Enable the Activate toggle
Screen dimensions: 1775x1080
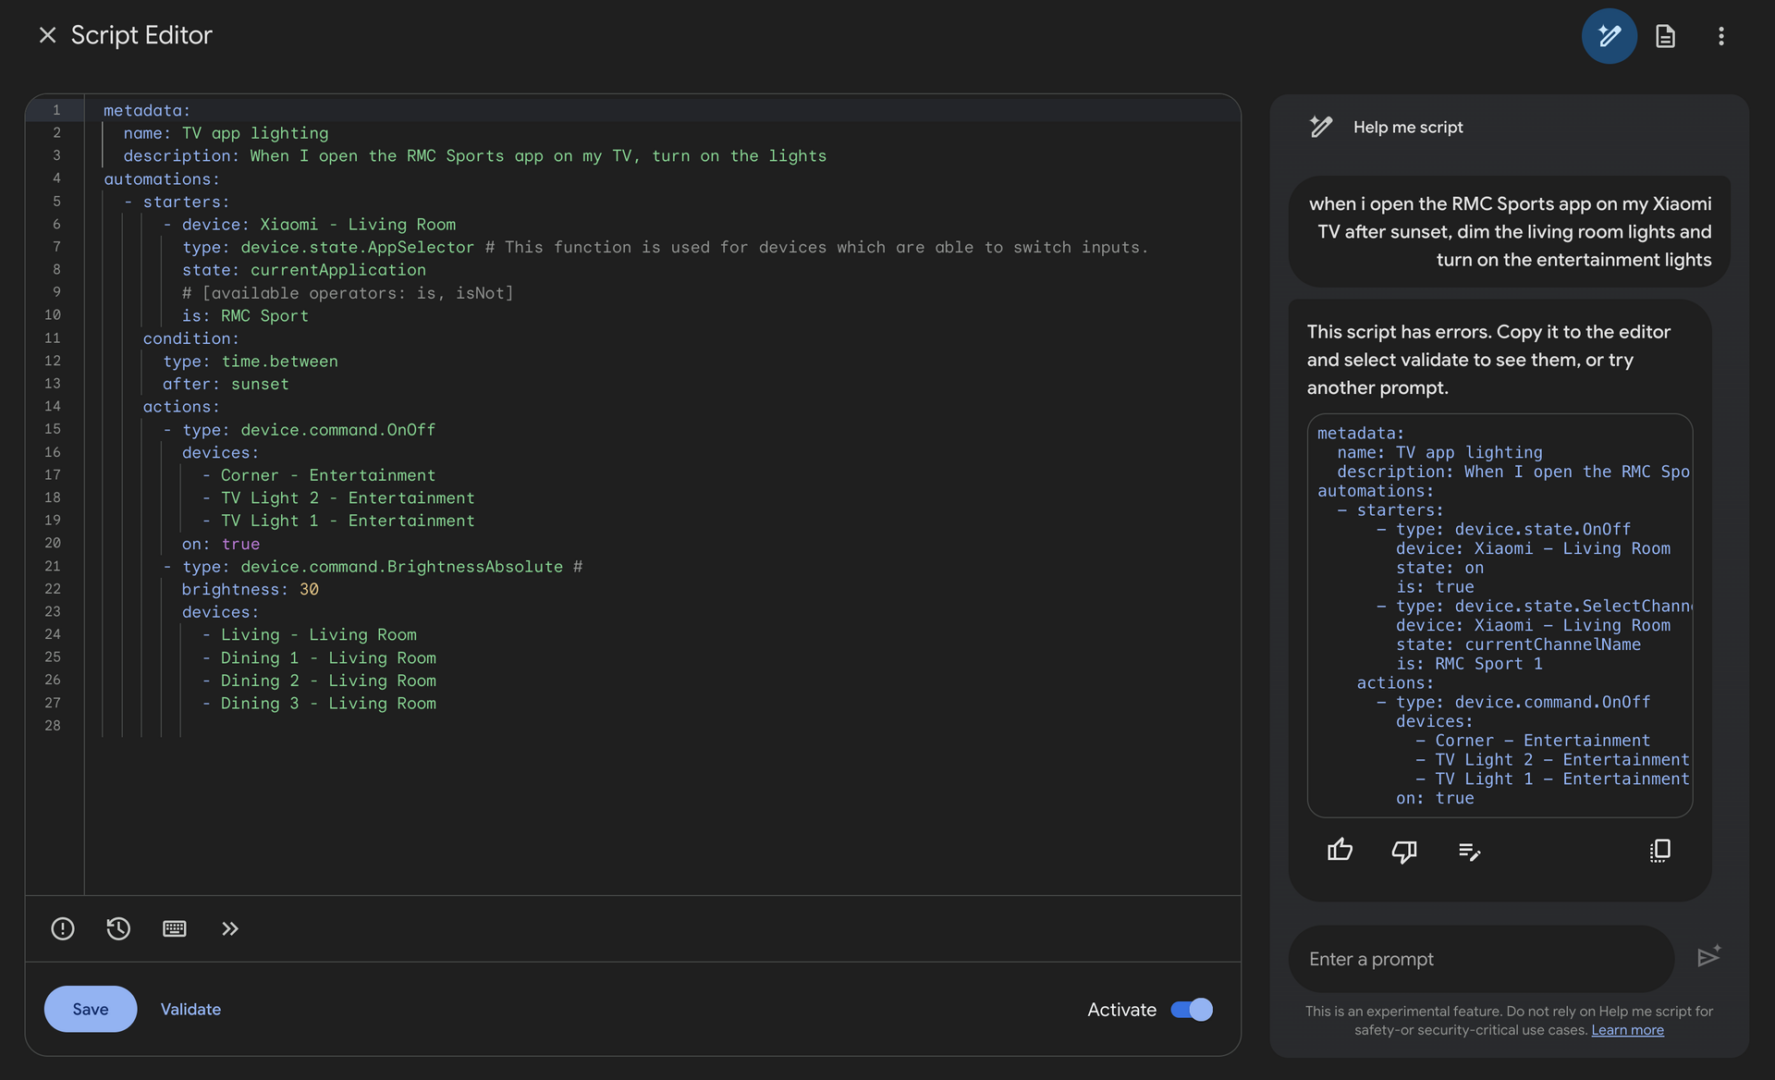[x=1191, y=1009]
